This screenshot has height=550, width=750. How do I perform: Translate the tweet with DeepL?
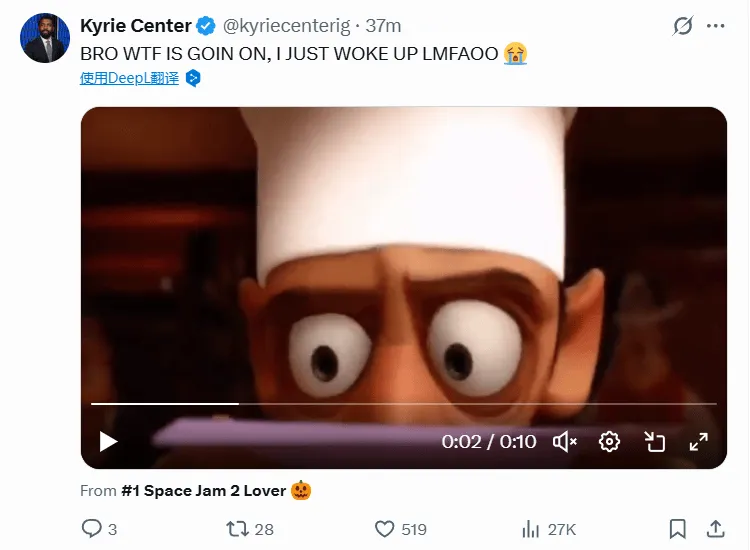point(130,78)
